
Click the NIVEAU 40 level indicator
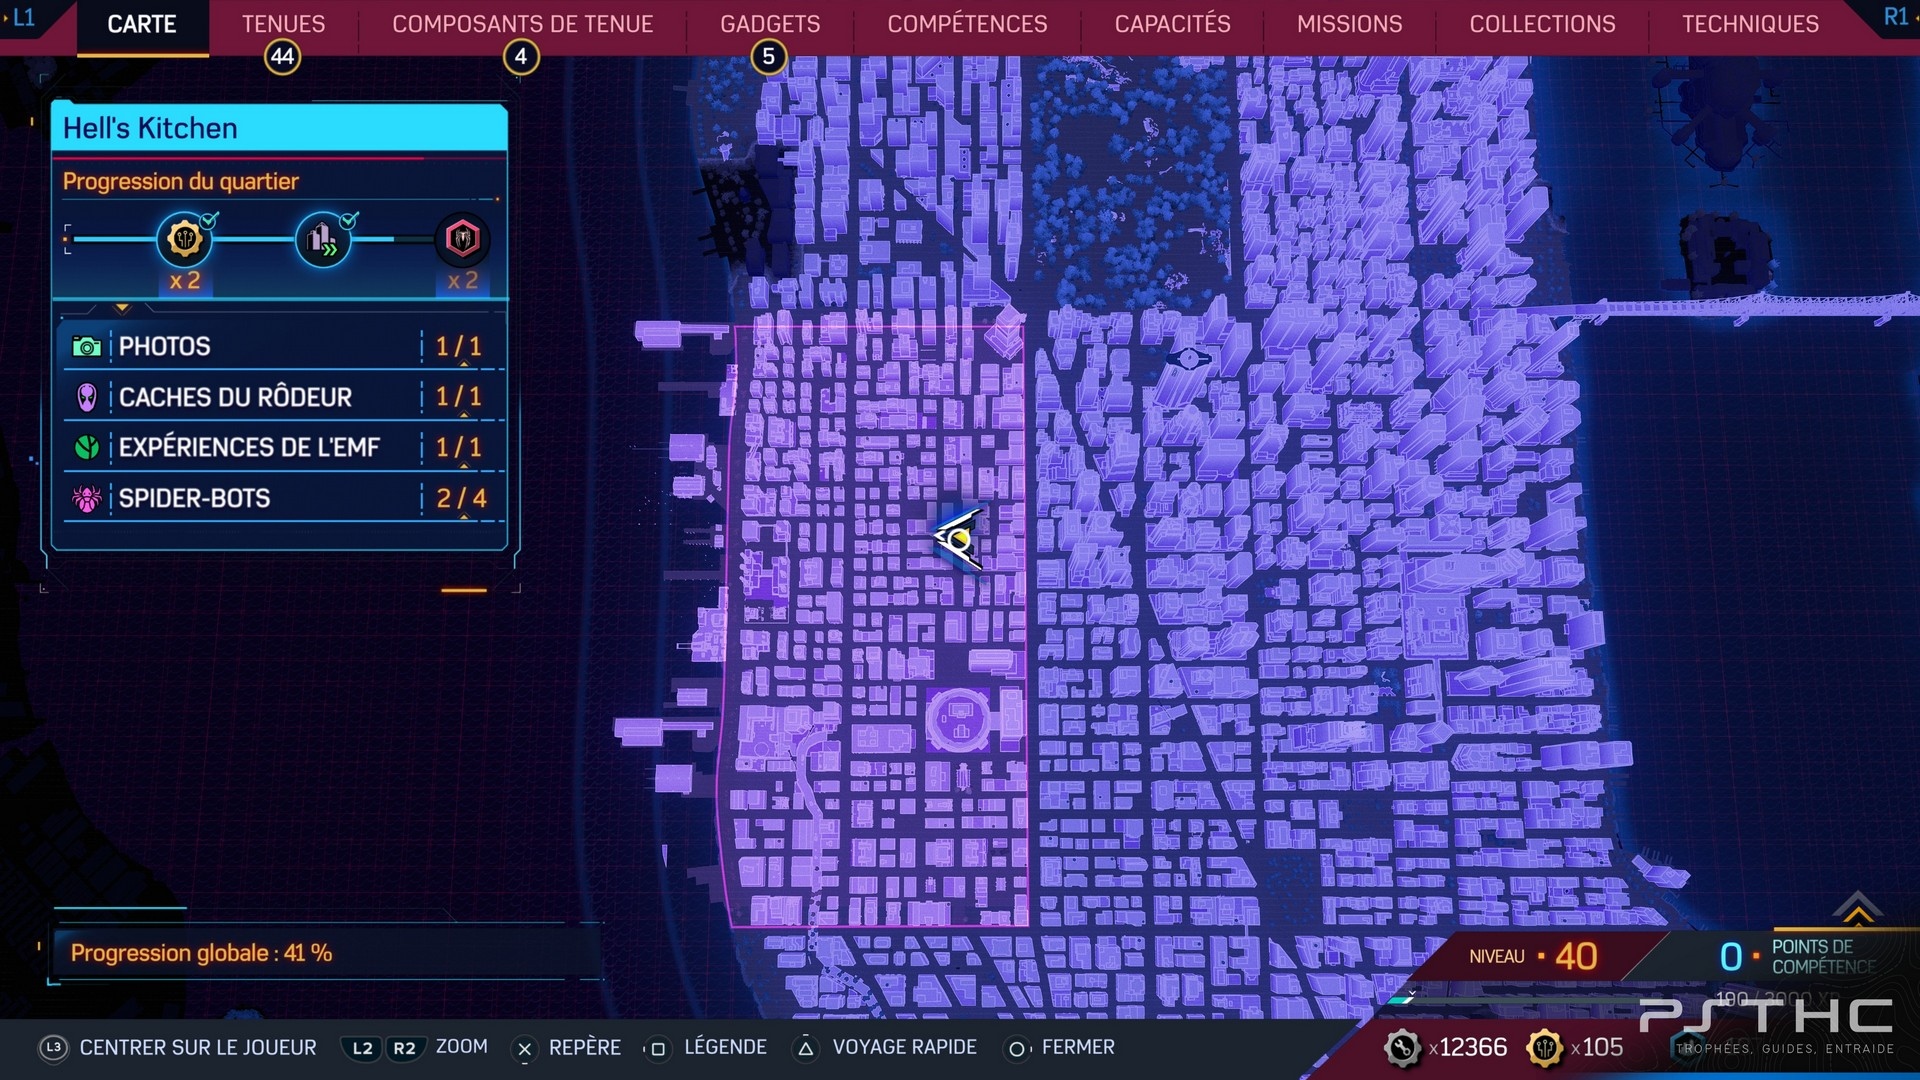[x=1533, y=956]
